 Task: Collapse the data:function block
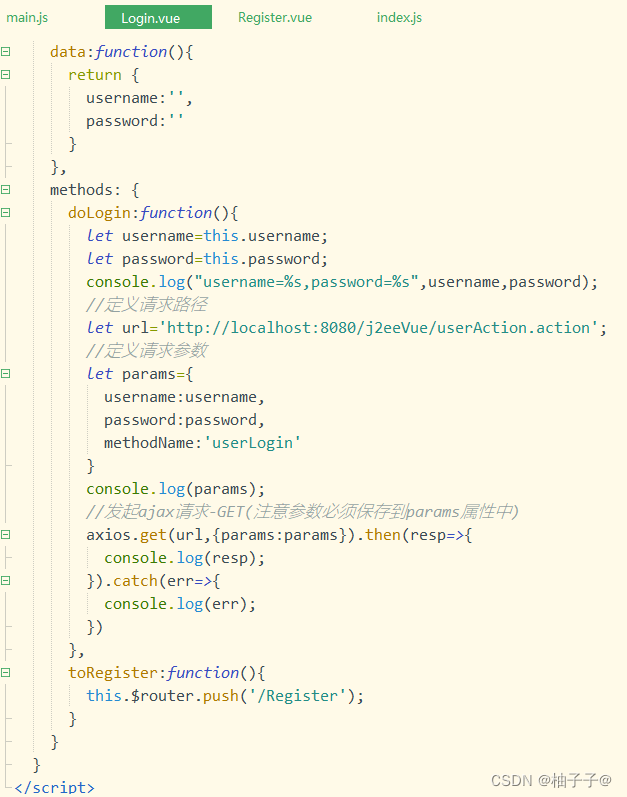[x=6, y=52]
